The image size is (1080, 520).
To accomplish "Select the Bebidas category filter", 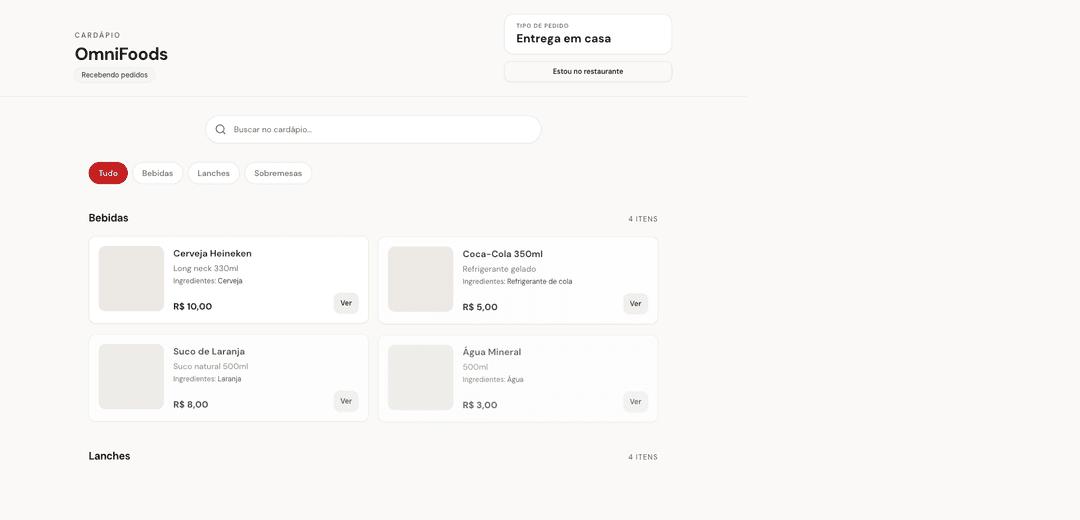I will tap(158, 174).
